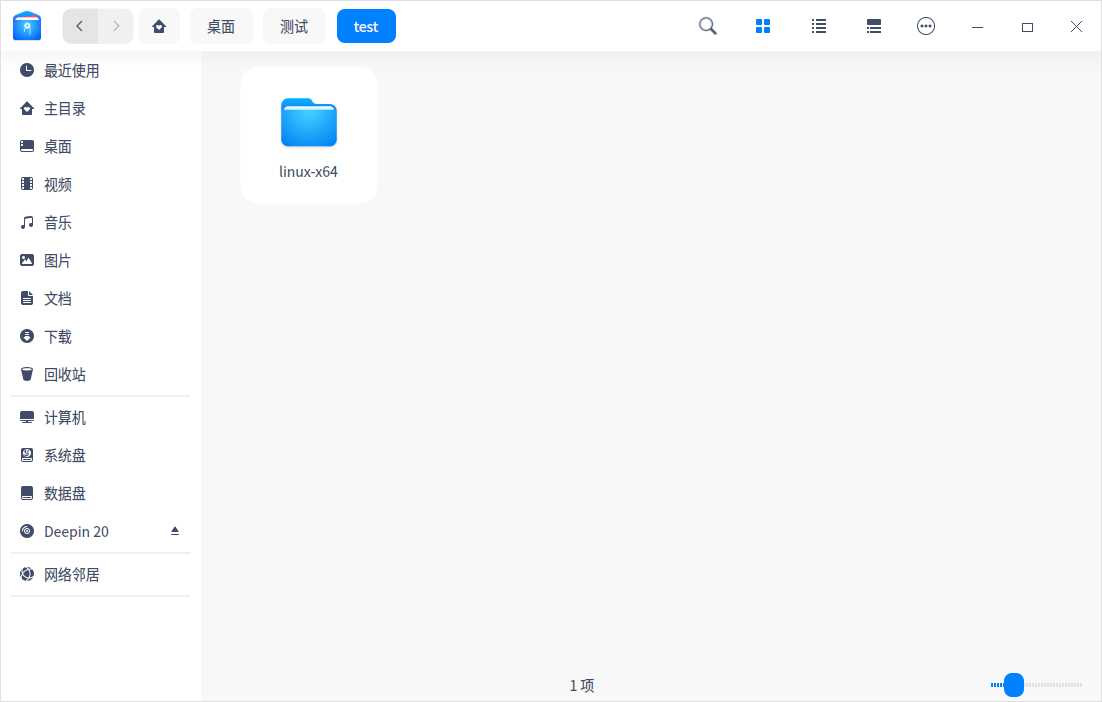Click the linux-x64 folder name label

click(x=309, y=171)
